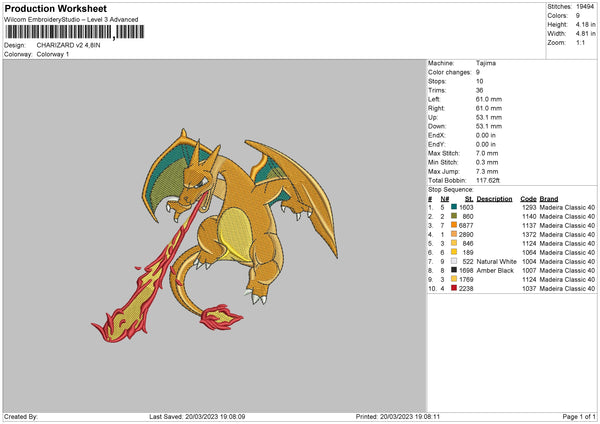The width and height of the screenshot is (600, 424).
Task: Click the Charizard embroidery design preview
Action: point(214,235)
